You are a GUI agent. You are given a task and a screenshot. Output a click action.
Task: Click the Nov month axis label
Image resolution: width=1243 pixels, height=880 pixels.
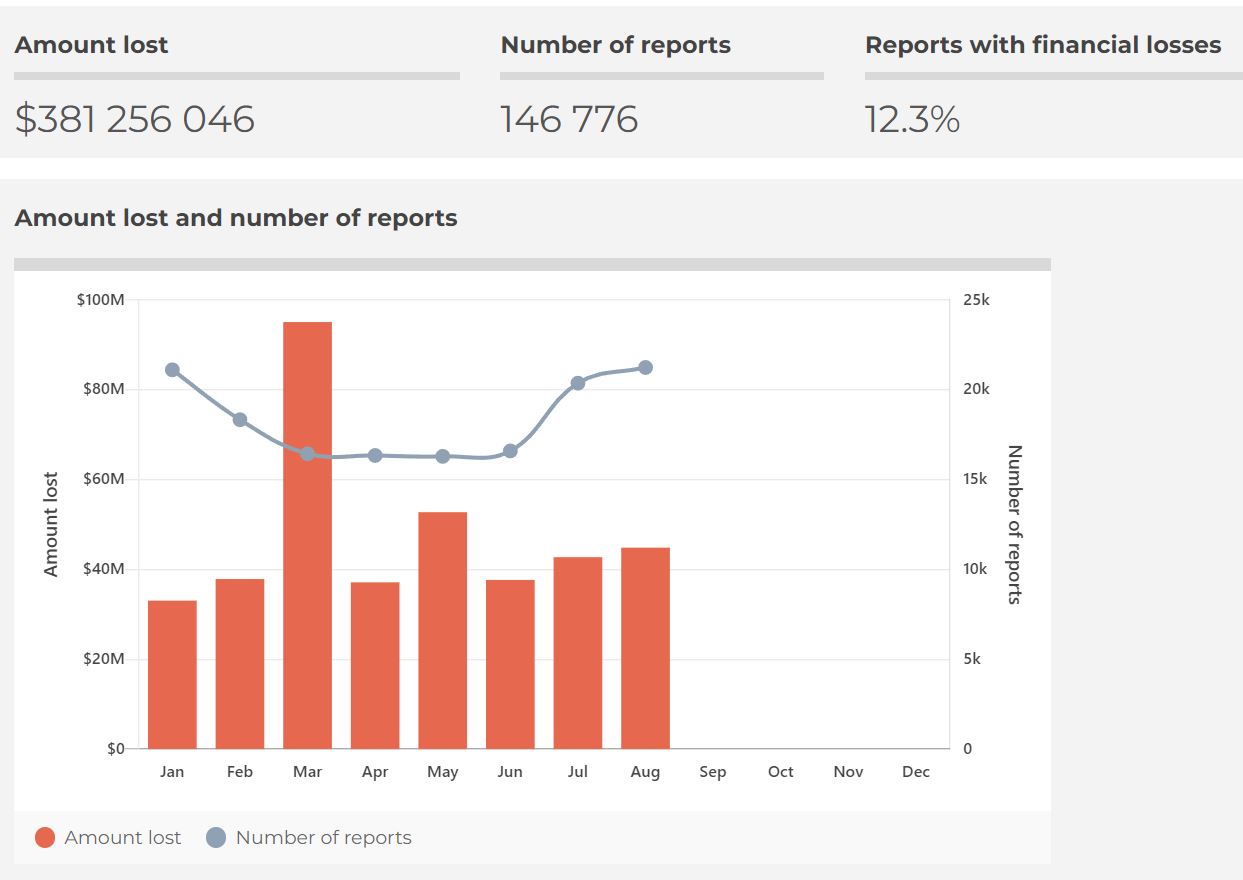click(x=848, y=772)
